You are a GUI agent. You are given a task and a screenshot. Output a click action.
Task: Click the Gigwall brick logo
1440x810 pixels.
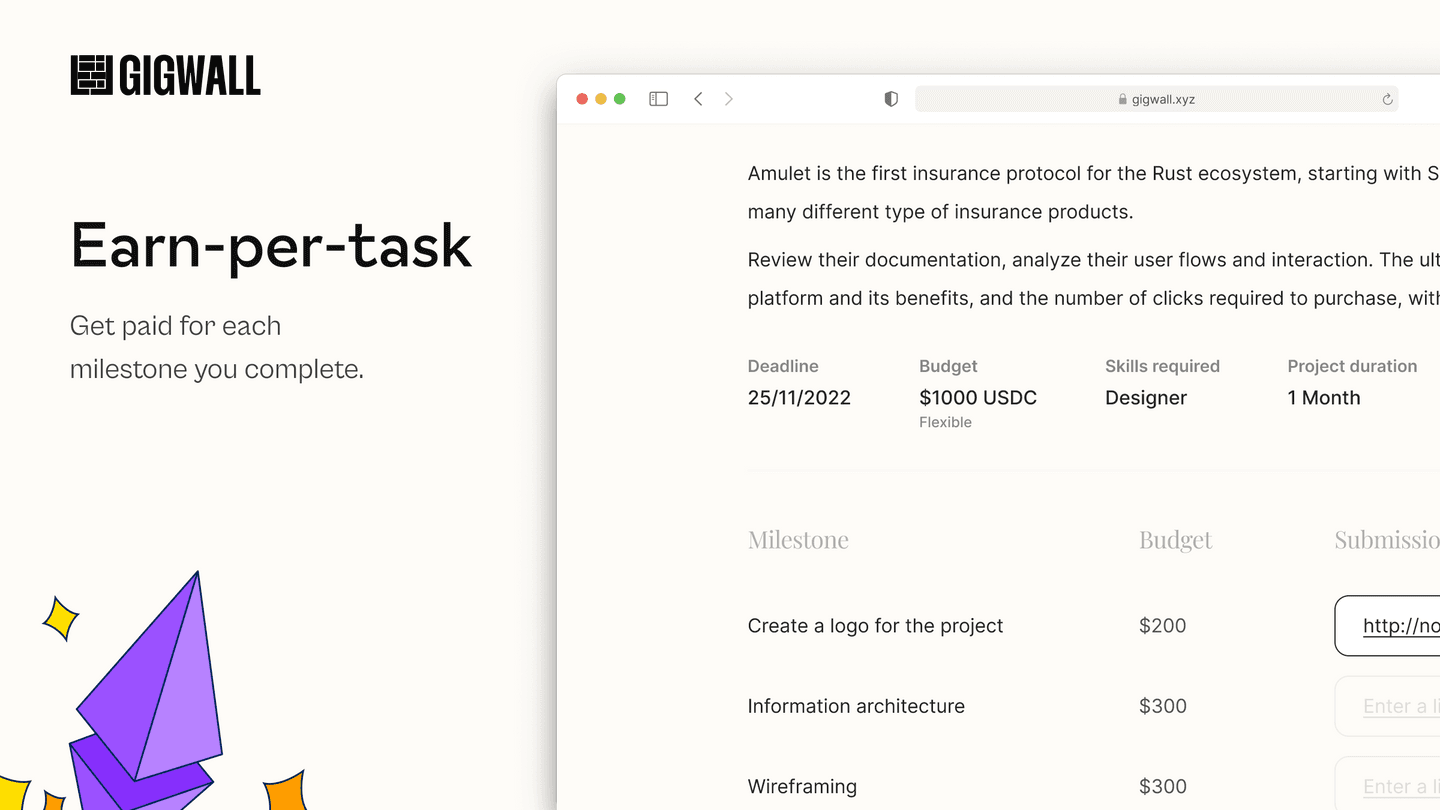pos(91,75)
